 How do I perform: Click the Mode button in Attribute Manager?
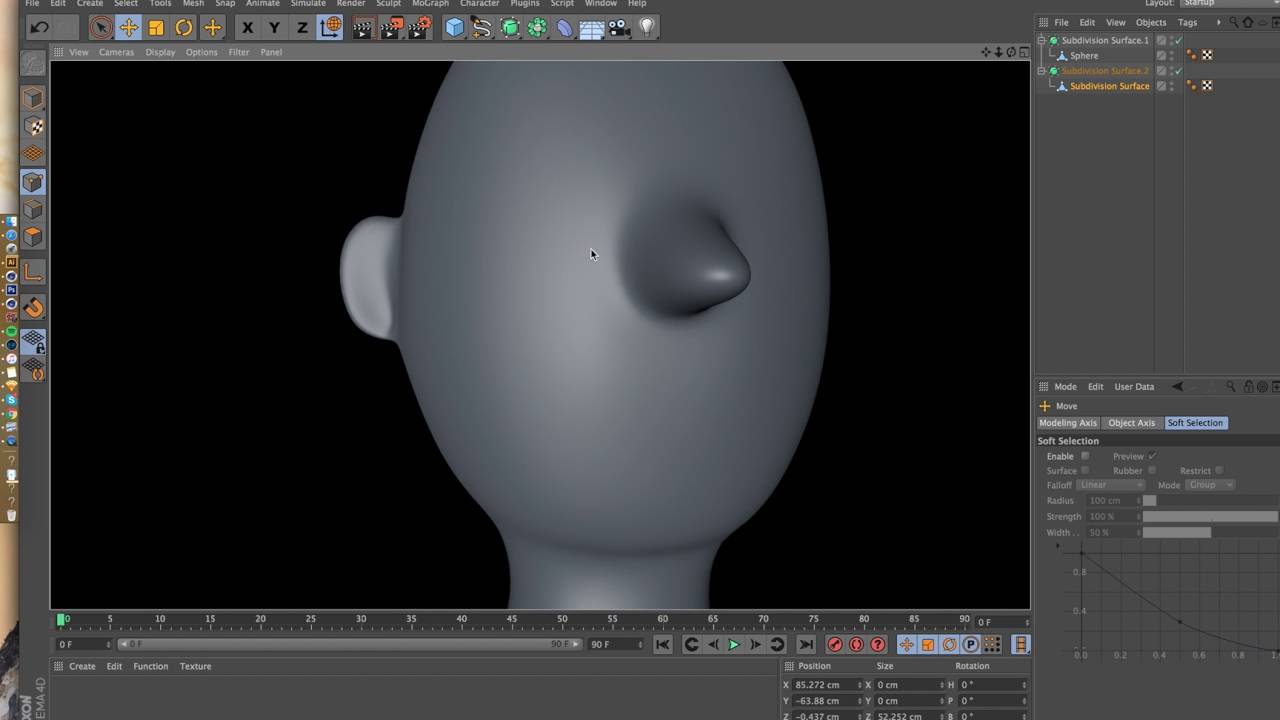tap(1065, 387)
